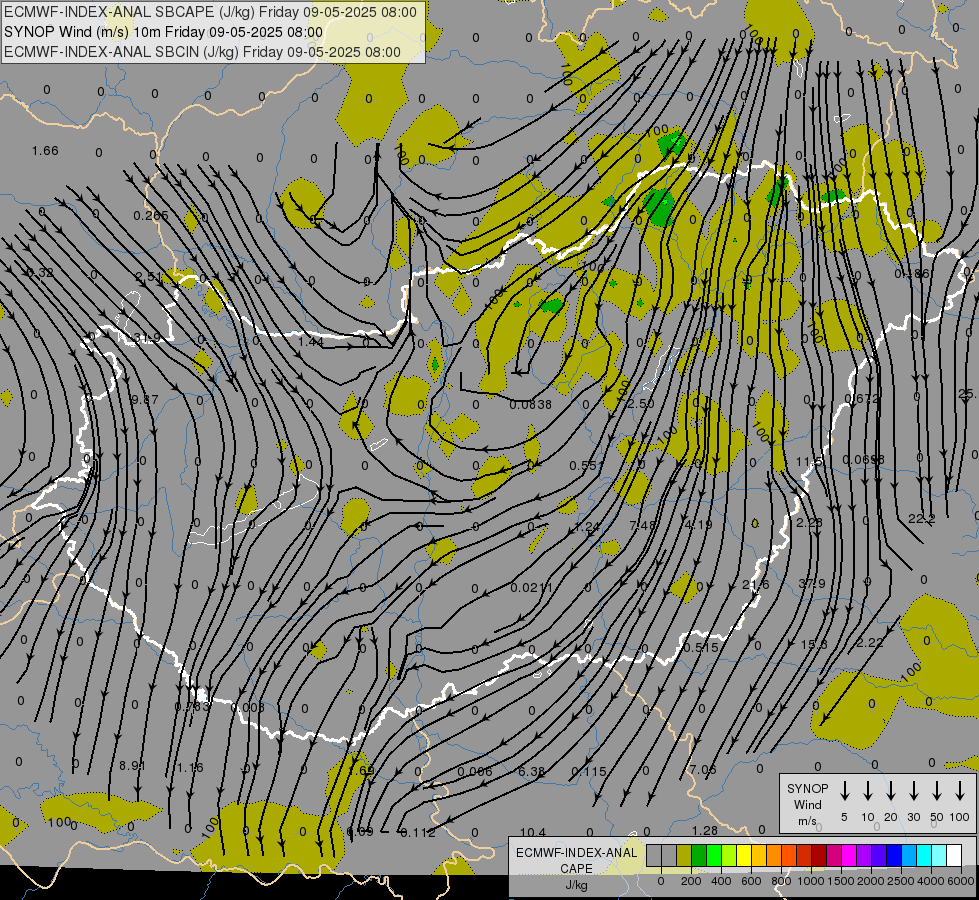Click the 2500 tick label on the CAPE scale
This screenshot has height=900, width=979.
901,881
